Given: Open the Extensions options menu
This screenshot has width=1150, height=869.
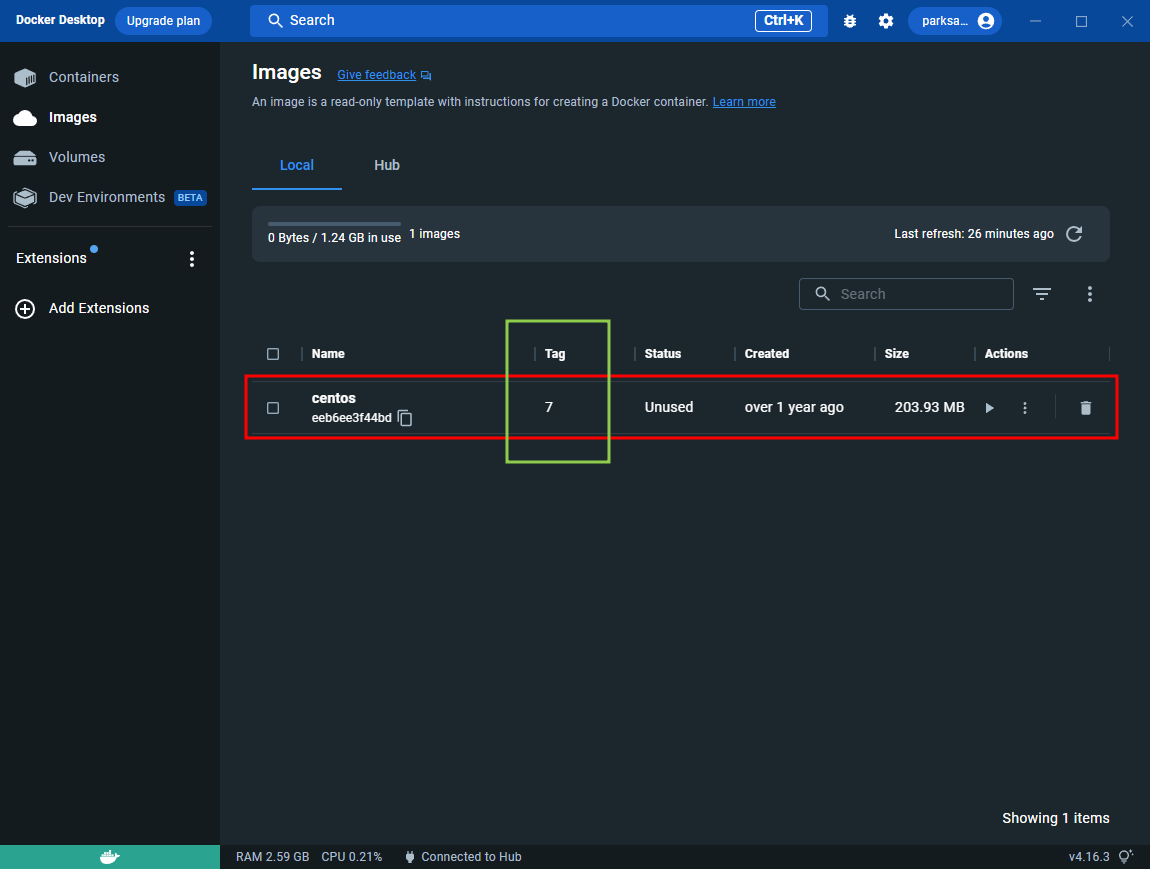Looking at the screenshot, I should coord(191,259).
